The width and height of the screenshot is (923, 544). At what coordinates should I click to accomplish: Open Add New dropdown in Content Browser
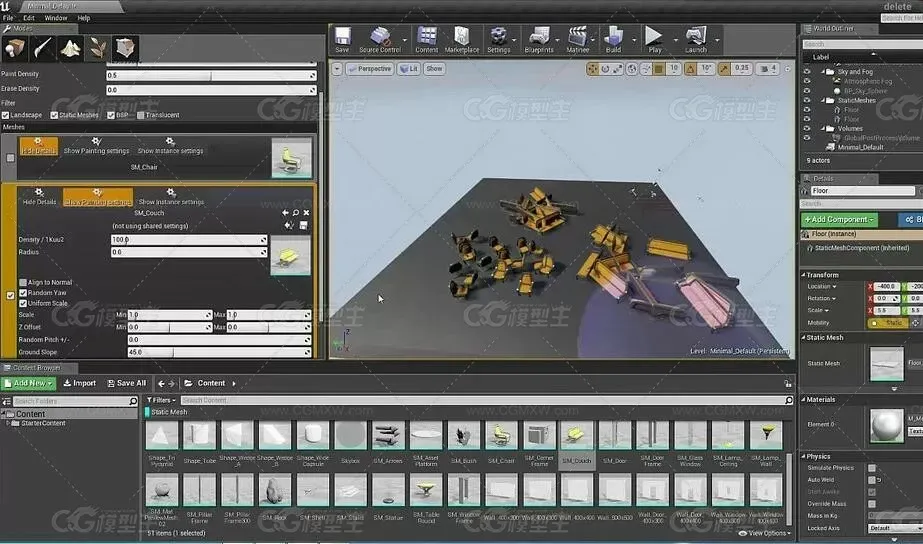pyautogui.click(x=29, y=383)
